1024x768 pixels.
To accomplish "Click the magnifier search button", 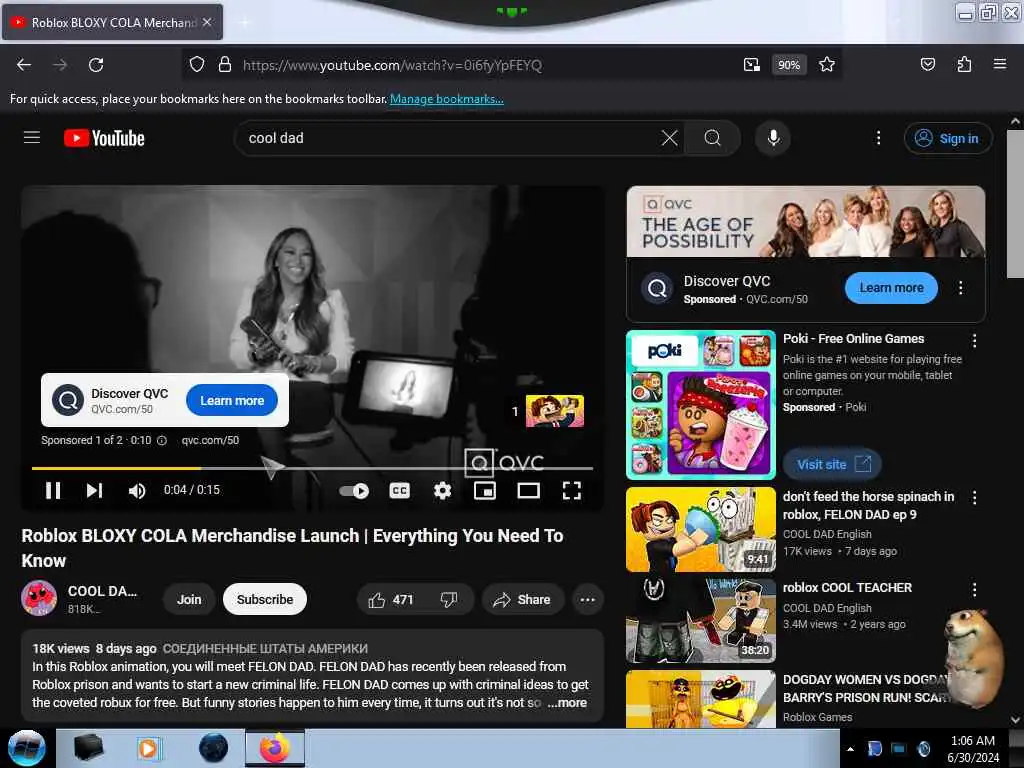I will (x=712, y=138).
